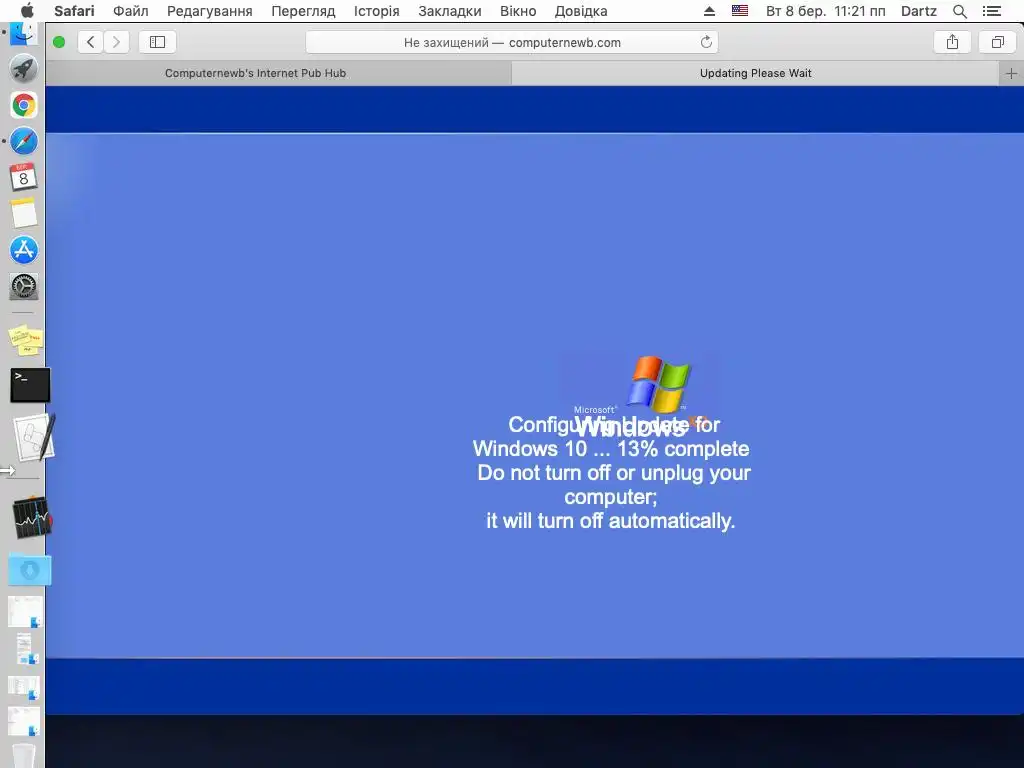The image size is (1024, 768).
Task: Toggle the Safari sidebar button
Action: [x=157, y=42]
